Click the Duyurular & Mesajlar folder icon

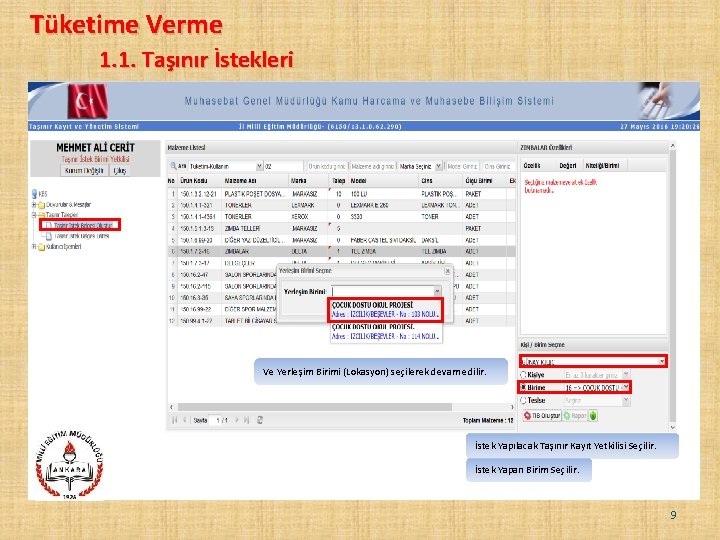[x=41, y=205]
